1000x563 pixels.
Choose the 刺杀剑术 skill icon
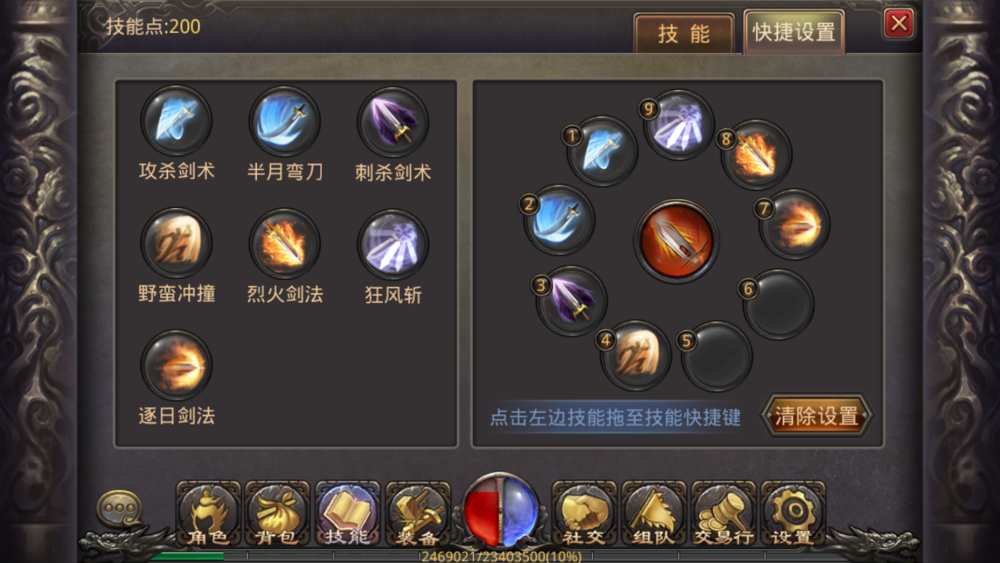tap(393, 122)
